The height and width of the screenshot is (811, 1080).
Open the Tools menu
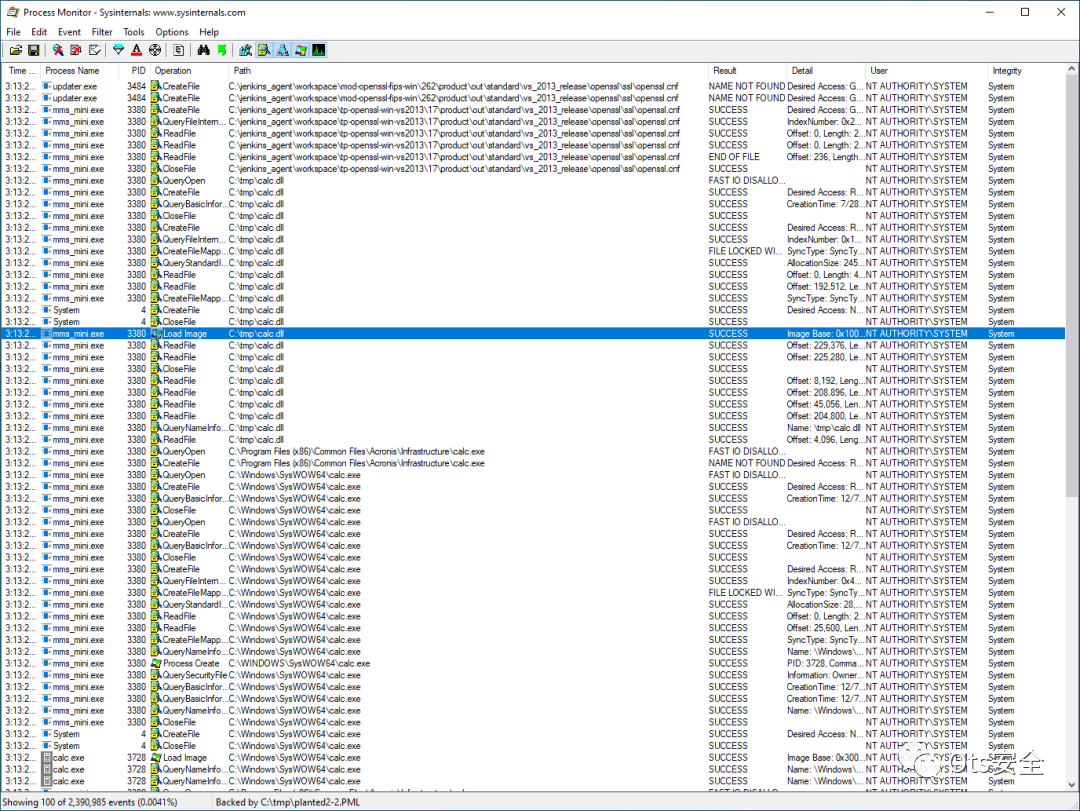click(x=134, y=32)
